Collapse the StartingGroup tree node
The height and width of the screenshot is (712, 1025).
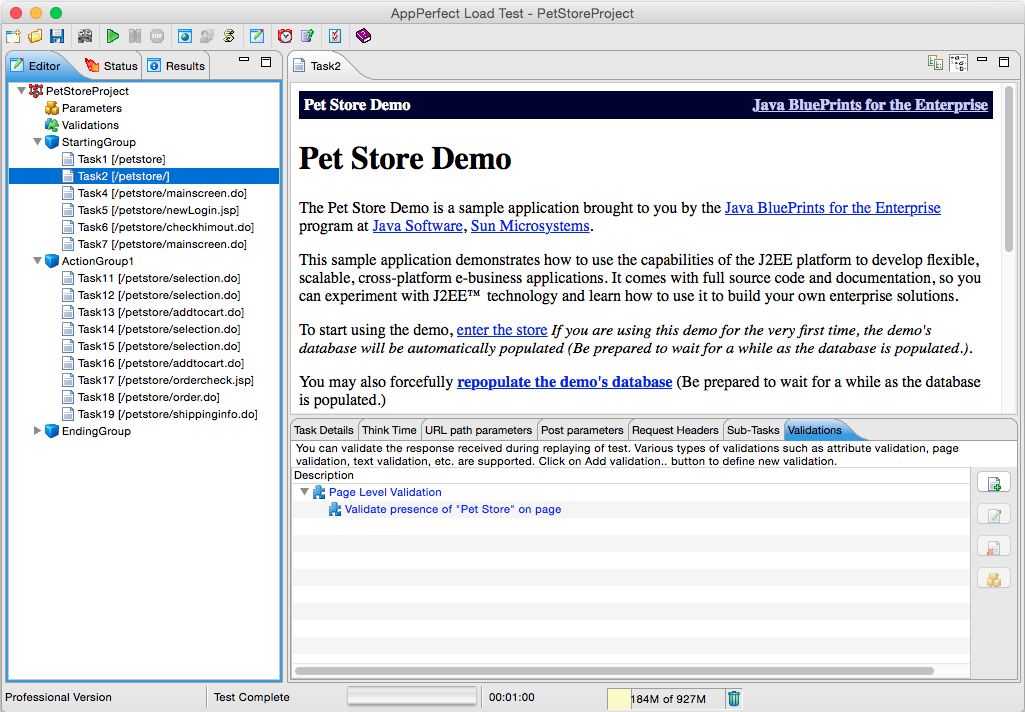(37, 142)
